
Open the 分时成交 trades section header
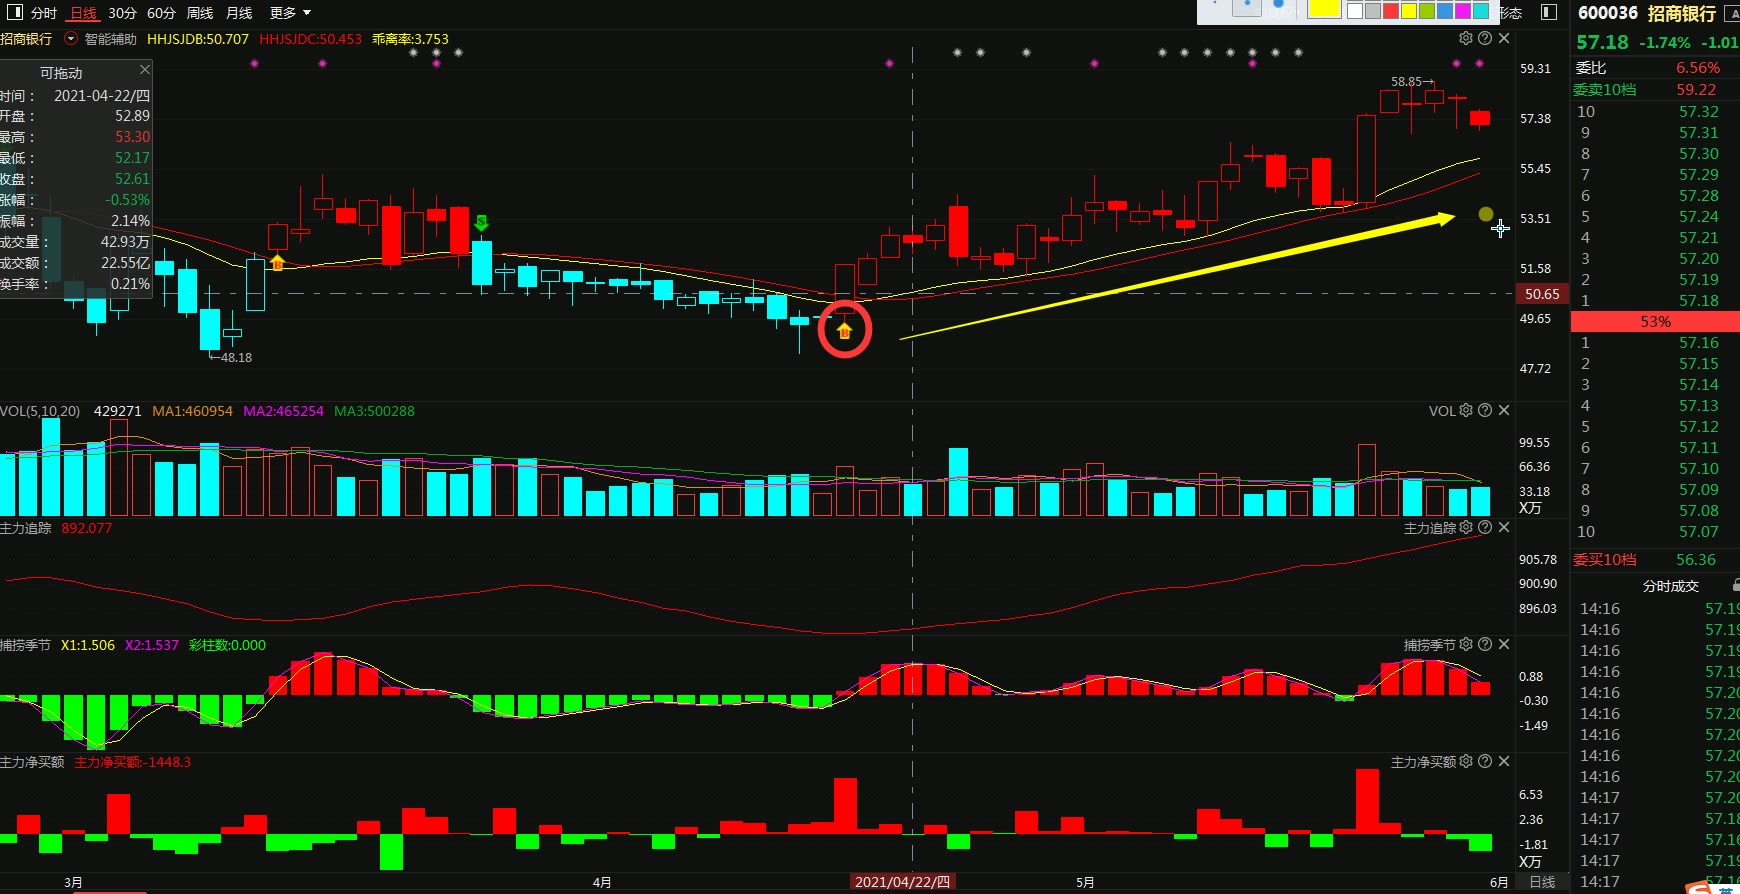coord(1671,586)
